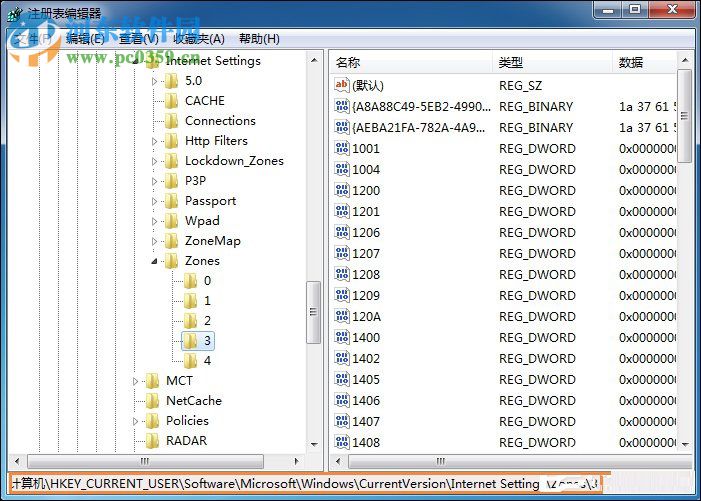Click values pane scrollbar down arrow

(685, 444)
